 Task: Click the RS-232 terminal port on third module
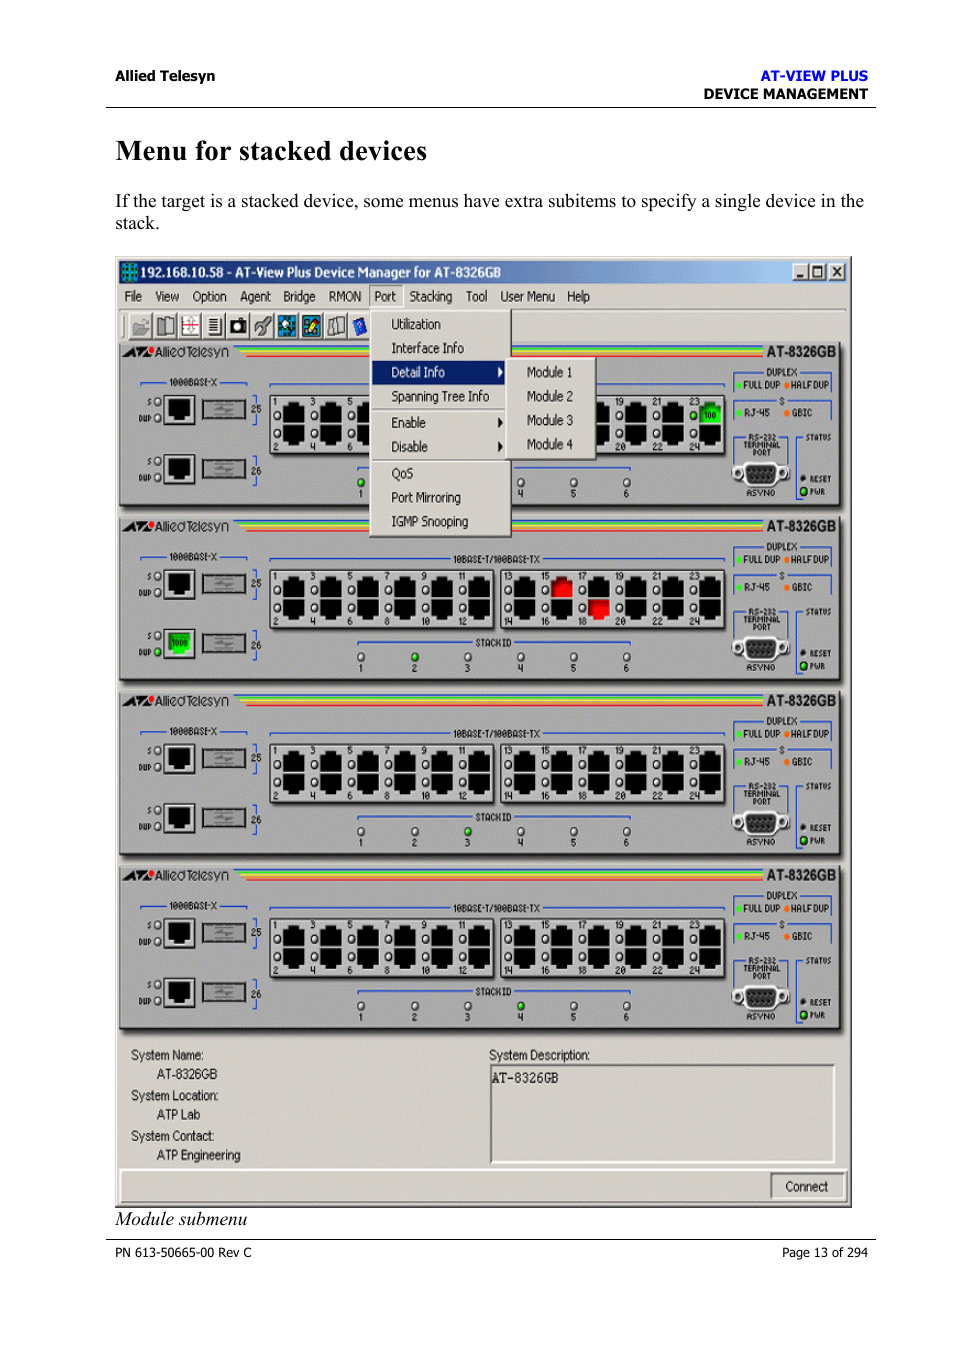coord(760,823)
